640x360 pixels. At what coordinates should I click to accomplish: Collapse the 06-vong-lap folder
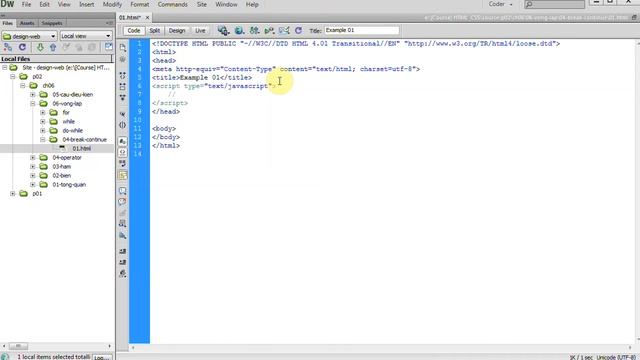tap(33, 103)
